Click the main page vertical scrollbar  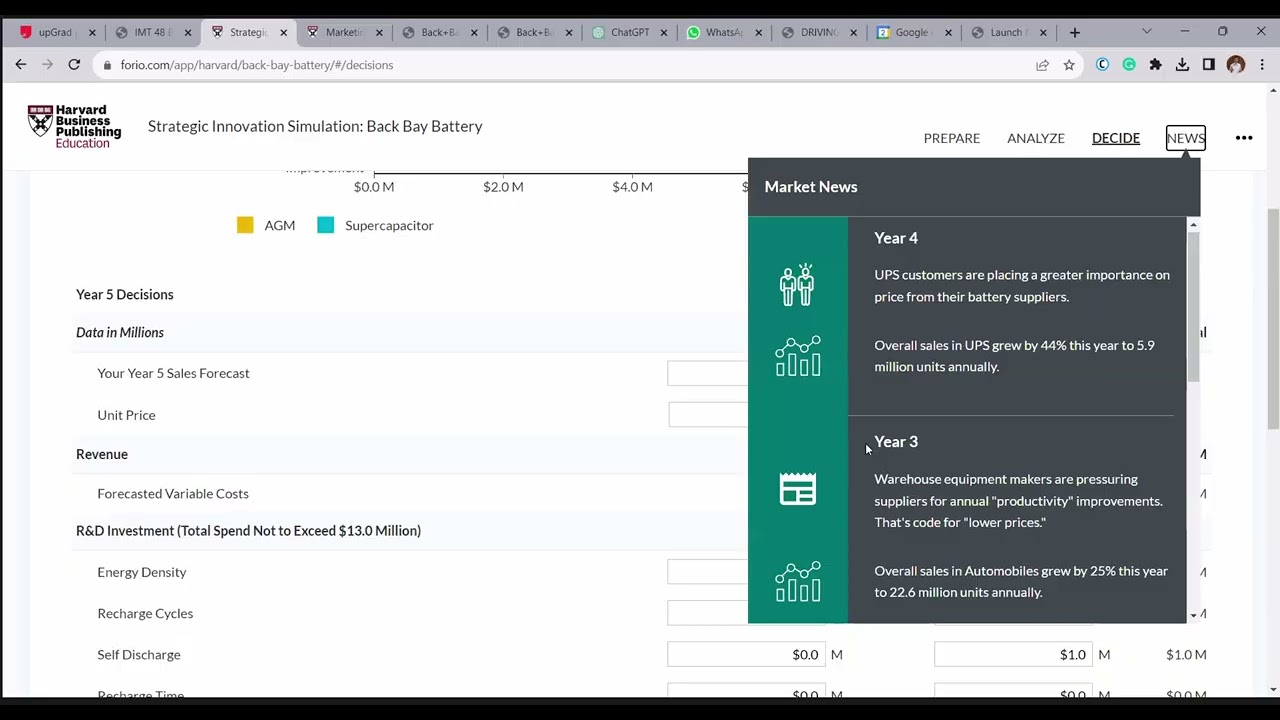click(1272, 320)
